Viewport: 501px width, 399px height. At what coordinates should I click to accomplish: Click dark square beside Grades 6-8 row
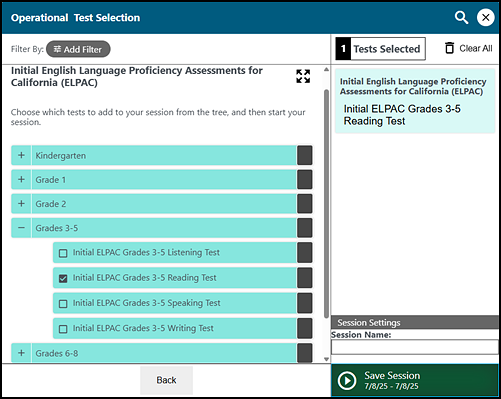(305, 353)
